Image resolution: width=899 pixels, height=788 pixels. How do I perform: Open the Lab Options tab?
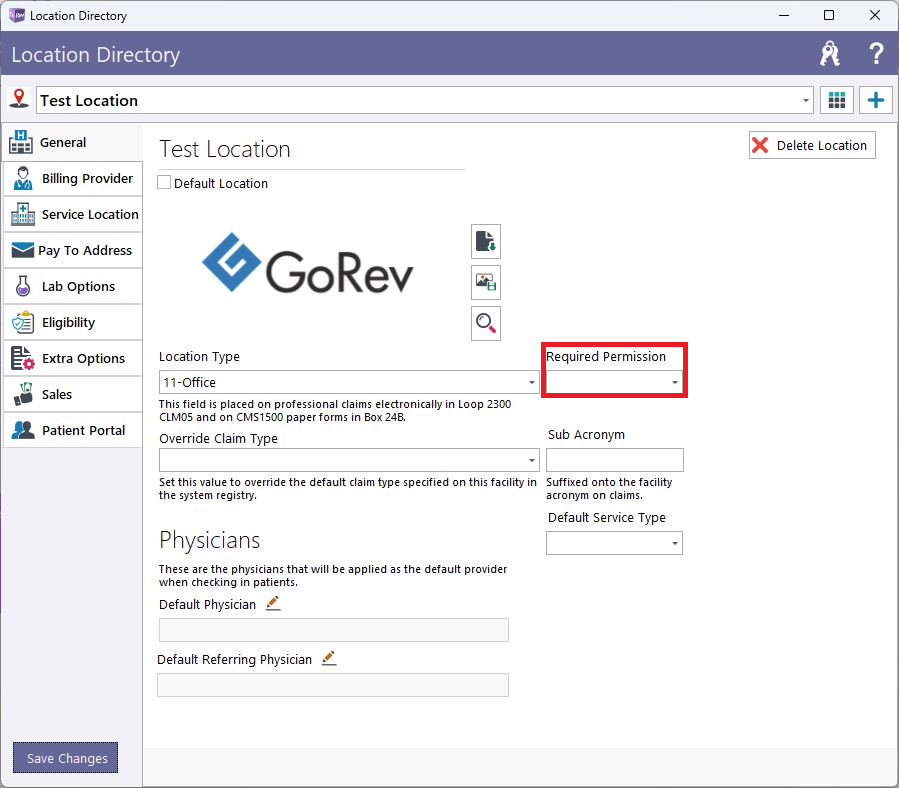tap(73, 286)
